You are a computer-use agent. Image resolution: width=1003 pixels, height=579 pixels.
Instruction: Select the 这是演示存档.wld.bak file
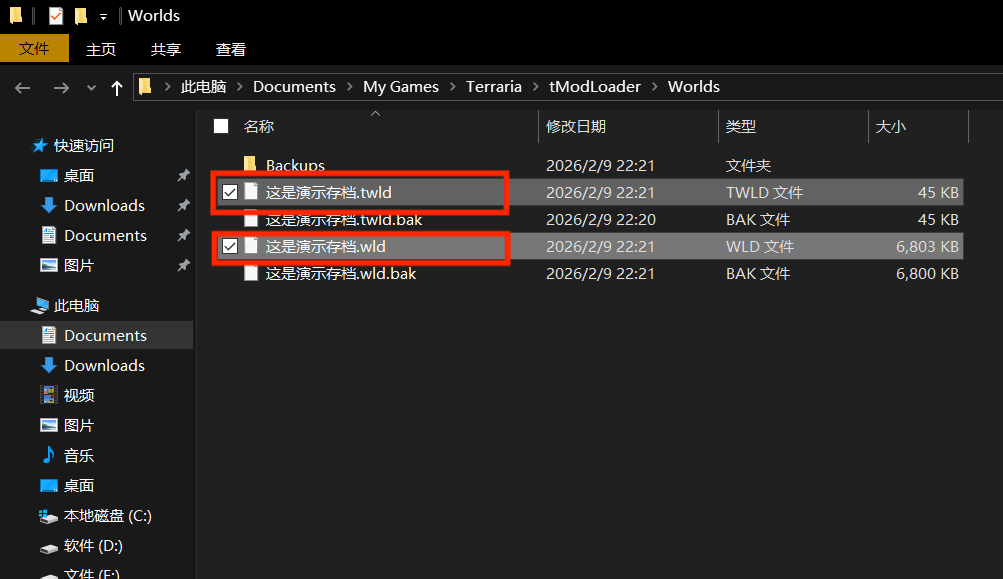point(340,274)
